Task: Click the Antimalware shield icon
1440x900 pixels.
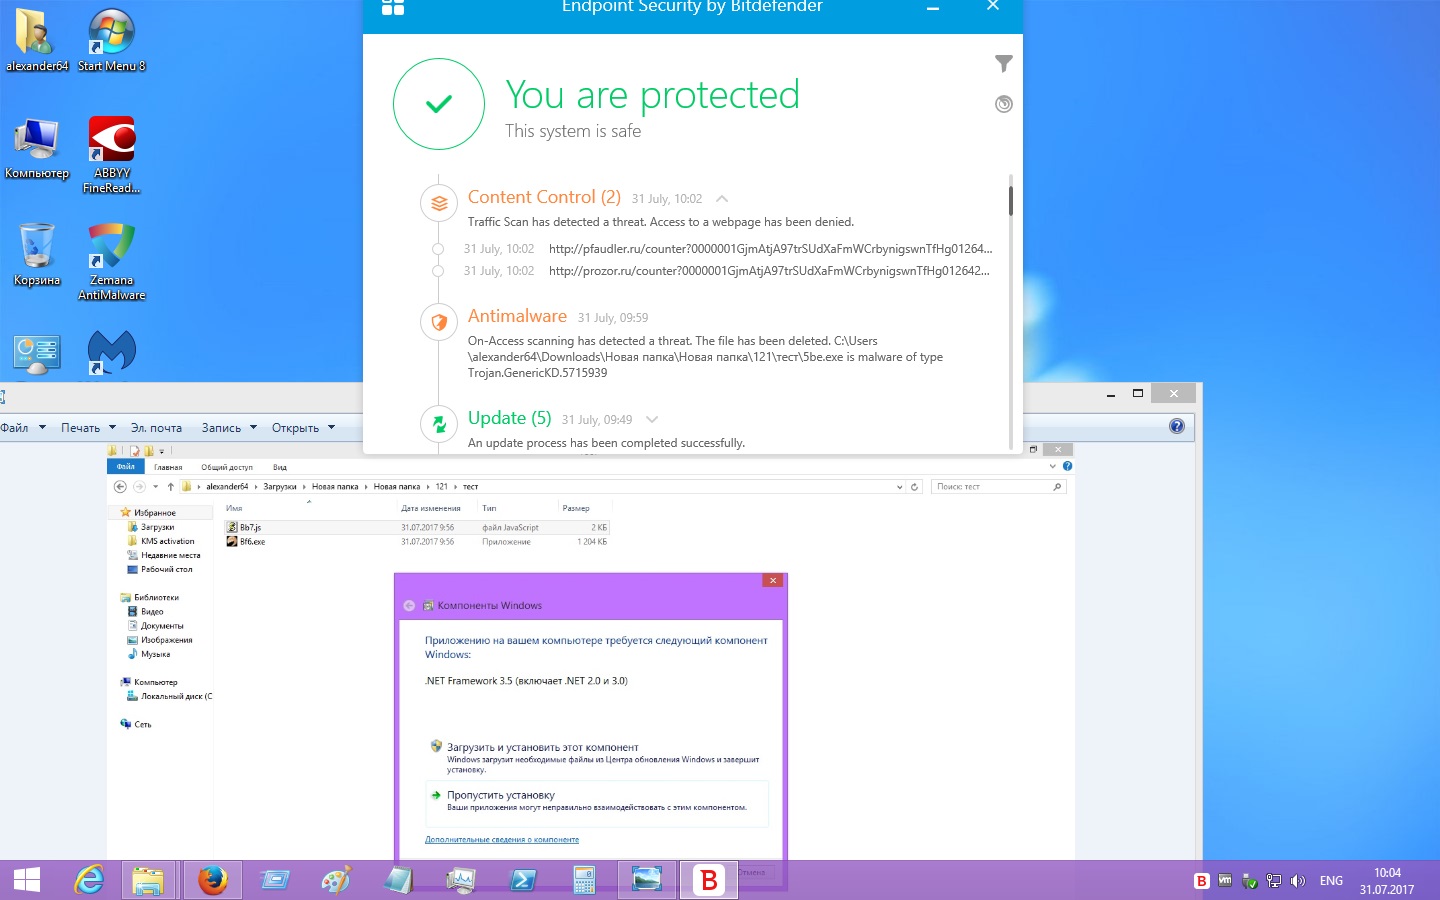Action: (439, 322)
